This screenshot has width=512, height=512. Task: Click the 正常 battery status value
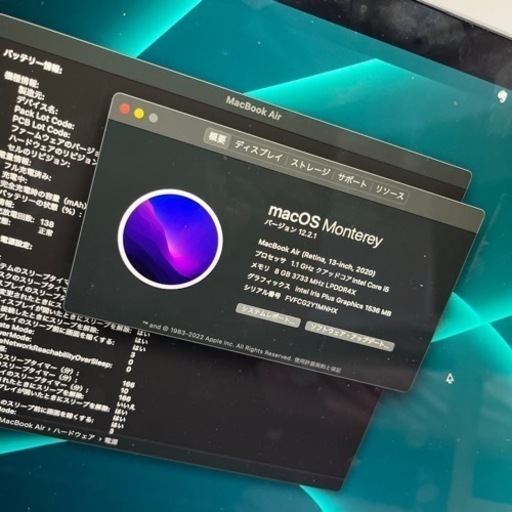point(46,231)
